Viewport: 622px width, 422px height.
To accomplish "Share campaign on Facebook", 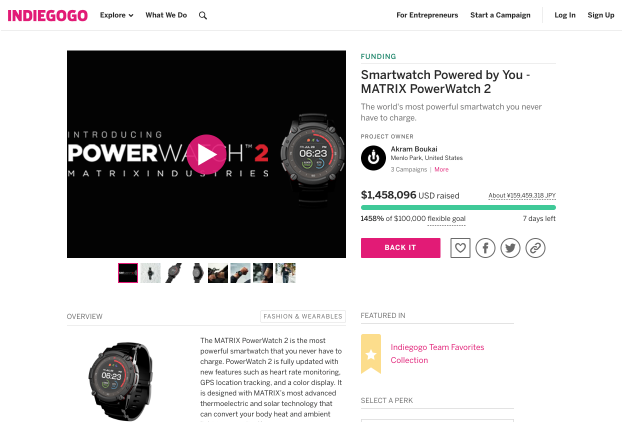I will (x=485, y=248).
